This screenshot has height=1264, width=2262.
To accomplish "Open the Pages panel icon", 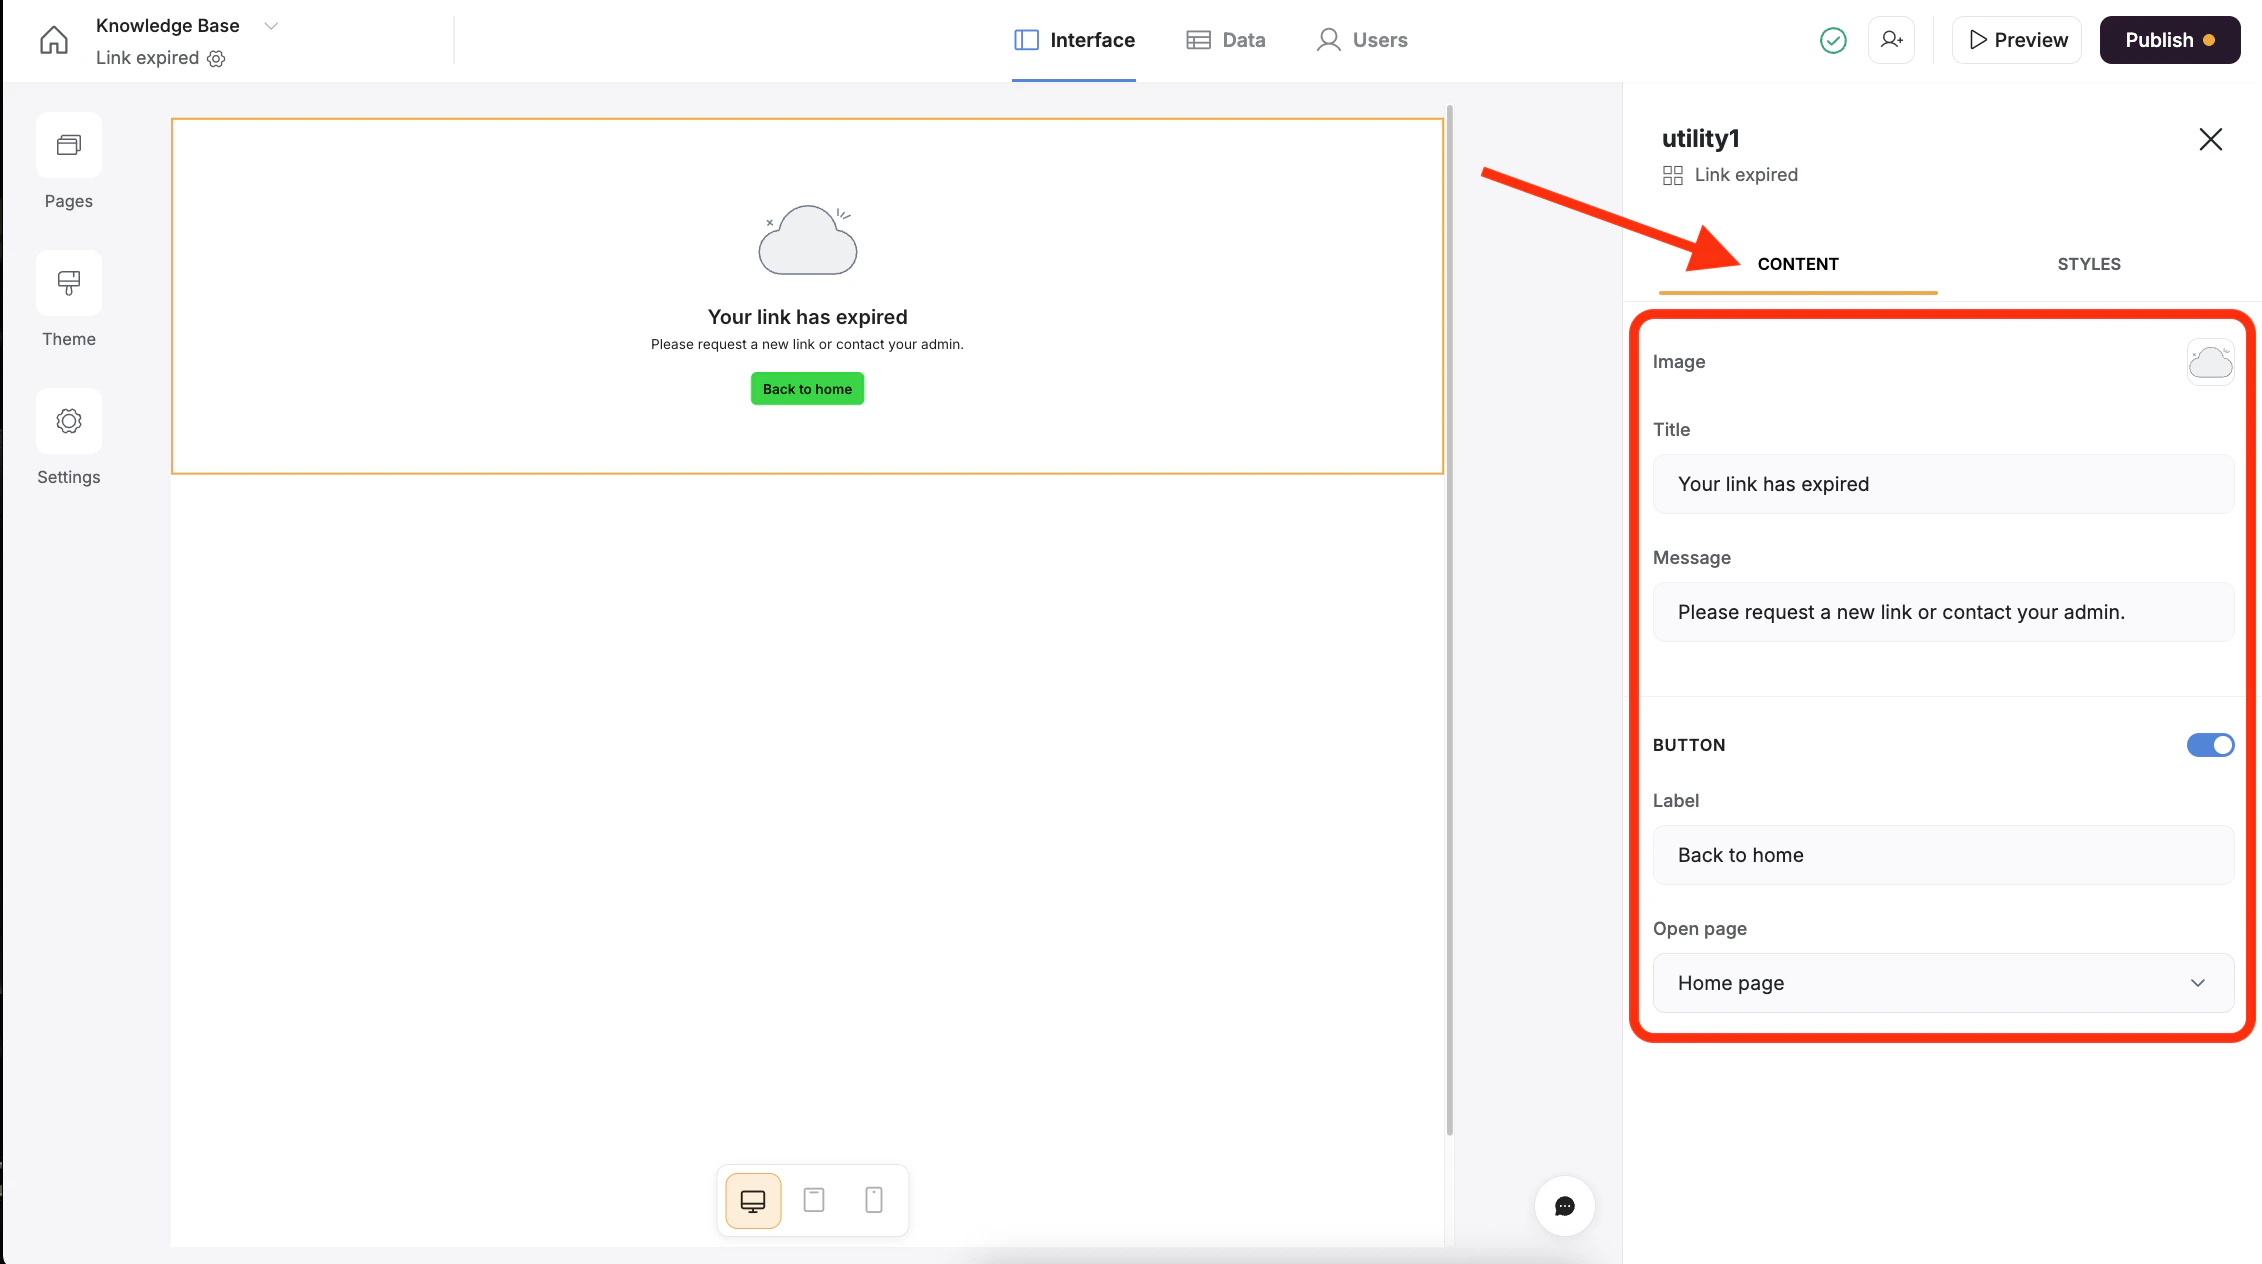I will click(69, 146).
